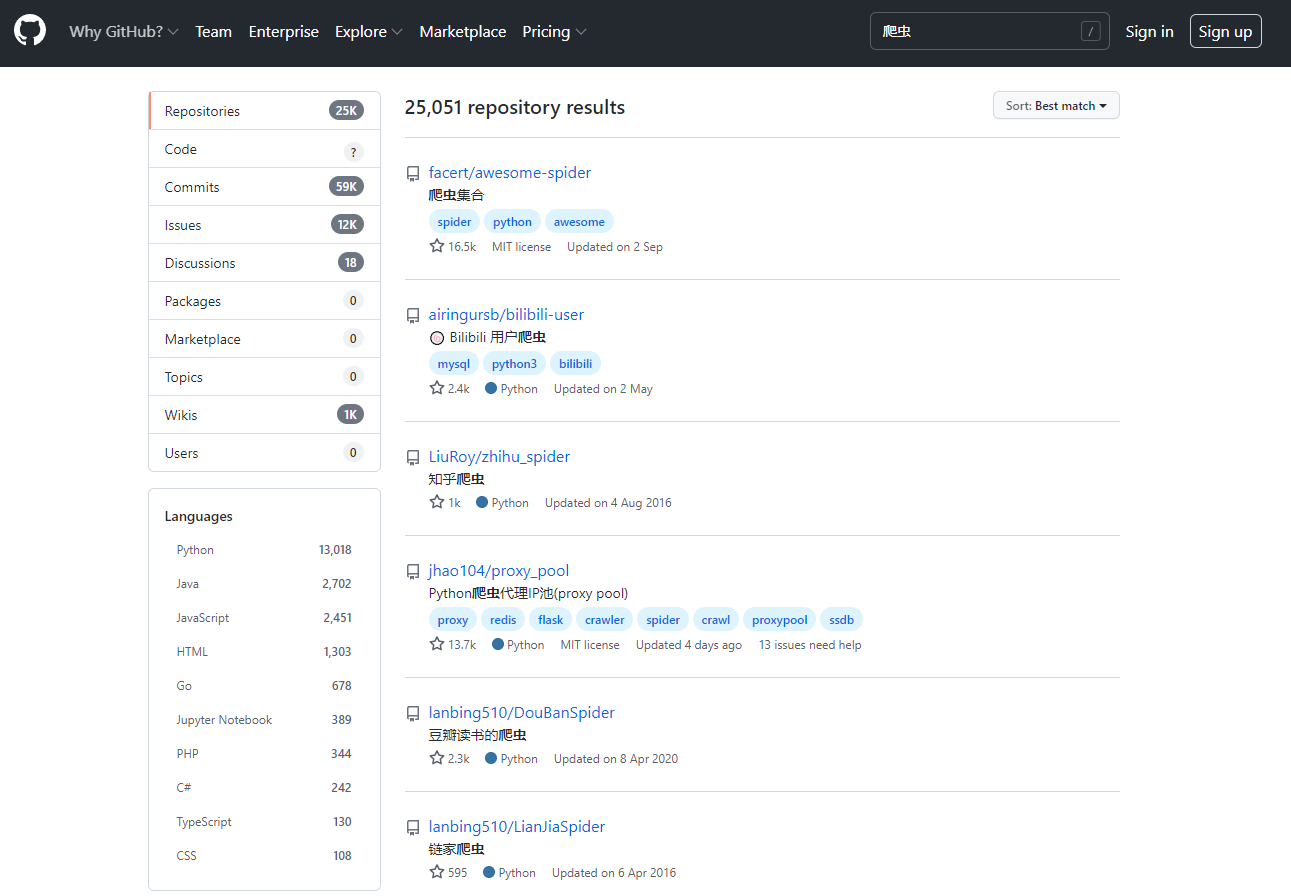Show Topics search results
Viewport: 1291px width, 896px height.
(x=264, y=377)
